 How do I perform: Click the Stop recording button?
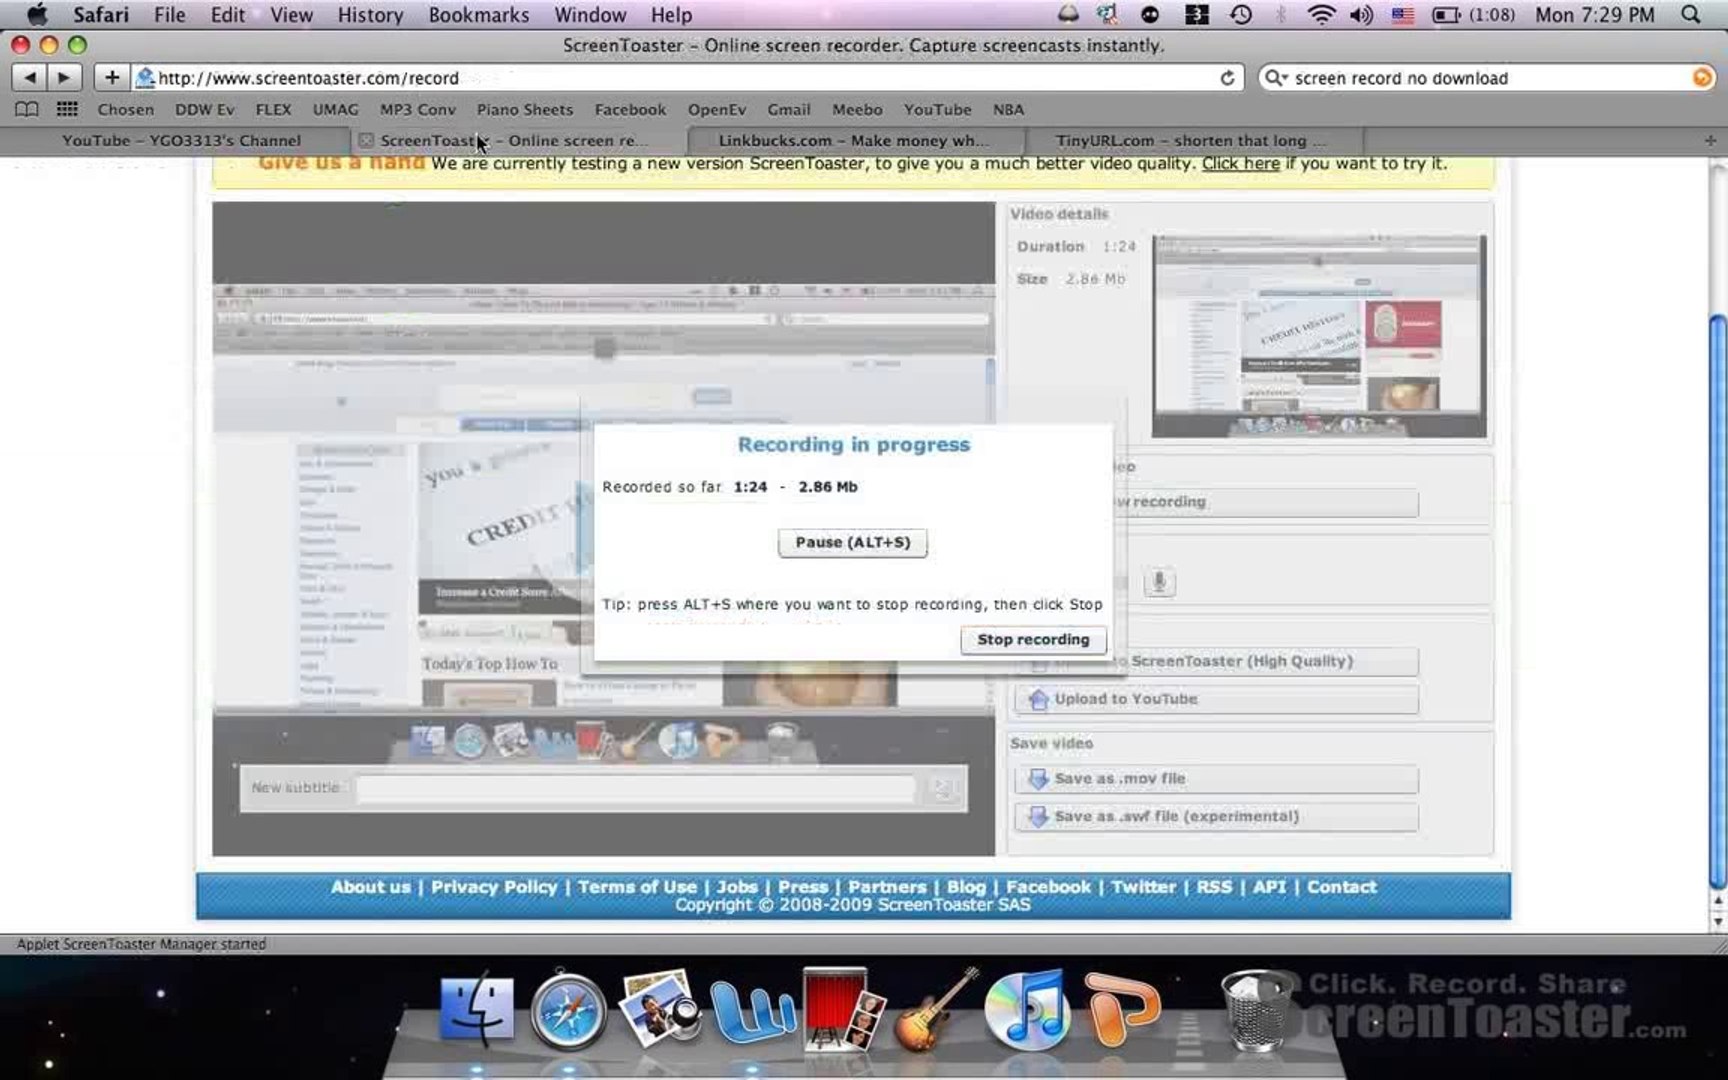pyautogui.click(x=1033, y=640)
